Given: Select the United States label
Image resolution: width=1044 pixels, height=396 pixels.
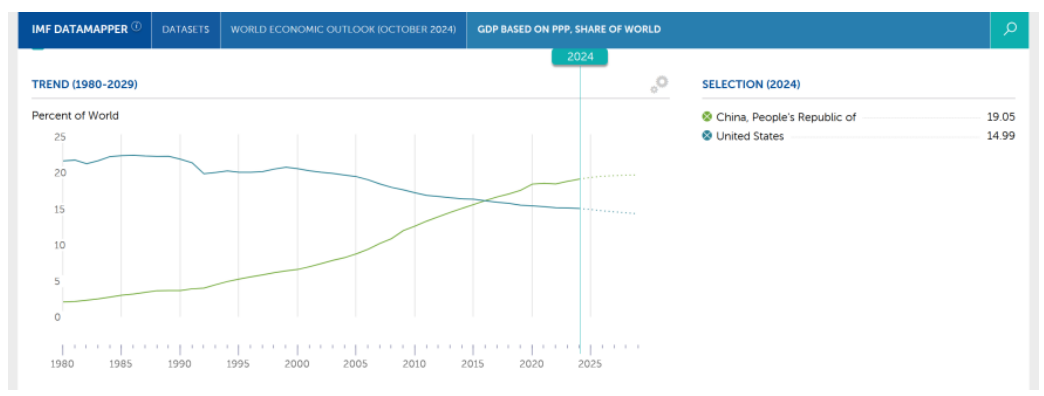Looking at the screenshot, I should tap(750, 136).
